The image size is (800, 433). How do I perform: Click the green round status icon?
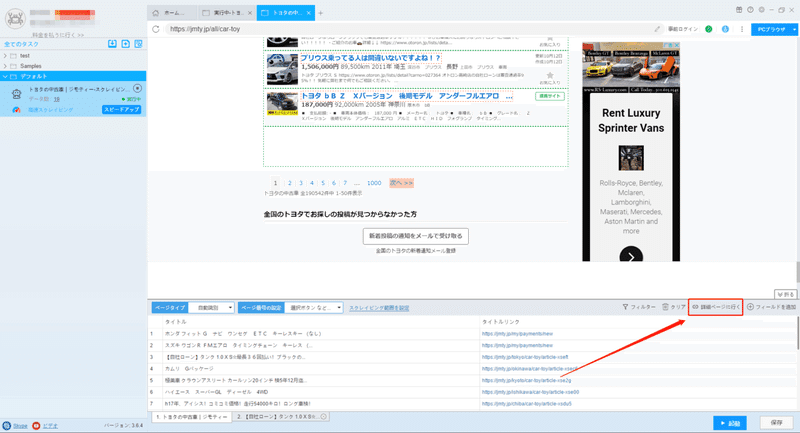point(709,29)
